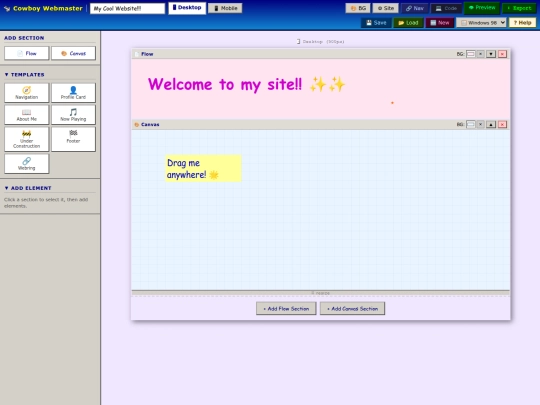Insert the Under Construction template
The height and width of the screenshot is (405, 540).
point(27,139)
